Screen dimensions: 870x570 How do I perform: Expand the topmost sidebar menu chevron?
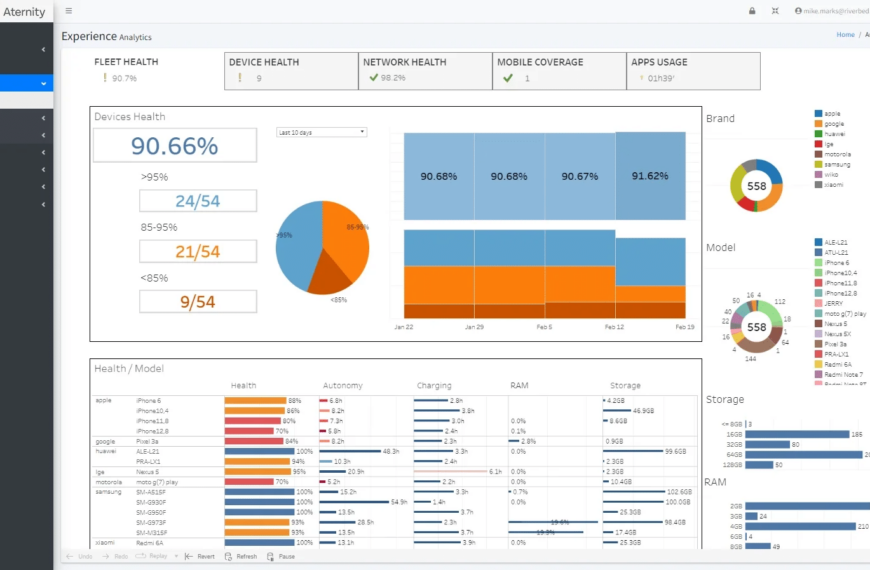coord(43,49)
